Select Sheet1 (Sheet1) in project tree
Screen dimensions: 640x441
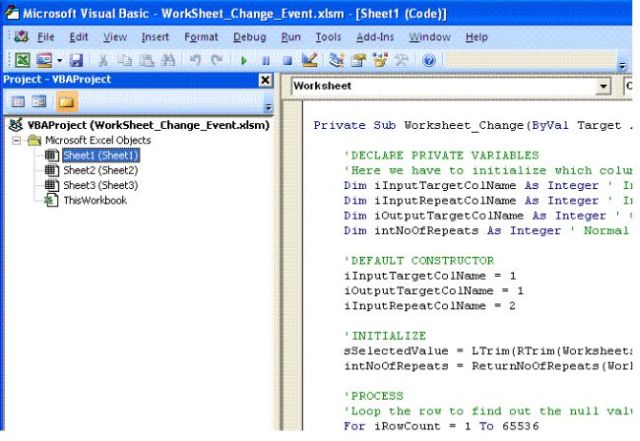tap(101, 155)
